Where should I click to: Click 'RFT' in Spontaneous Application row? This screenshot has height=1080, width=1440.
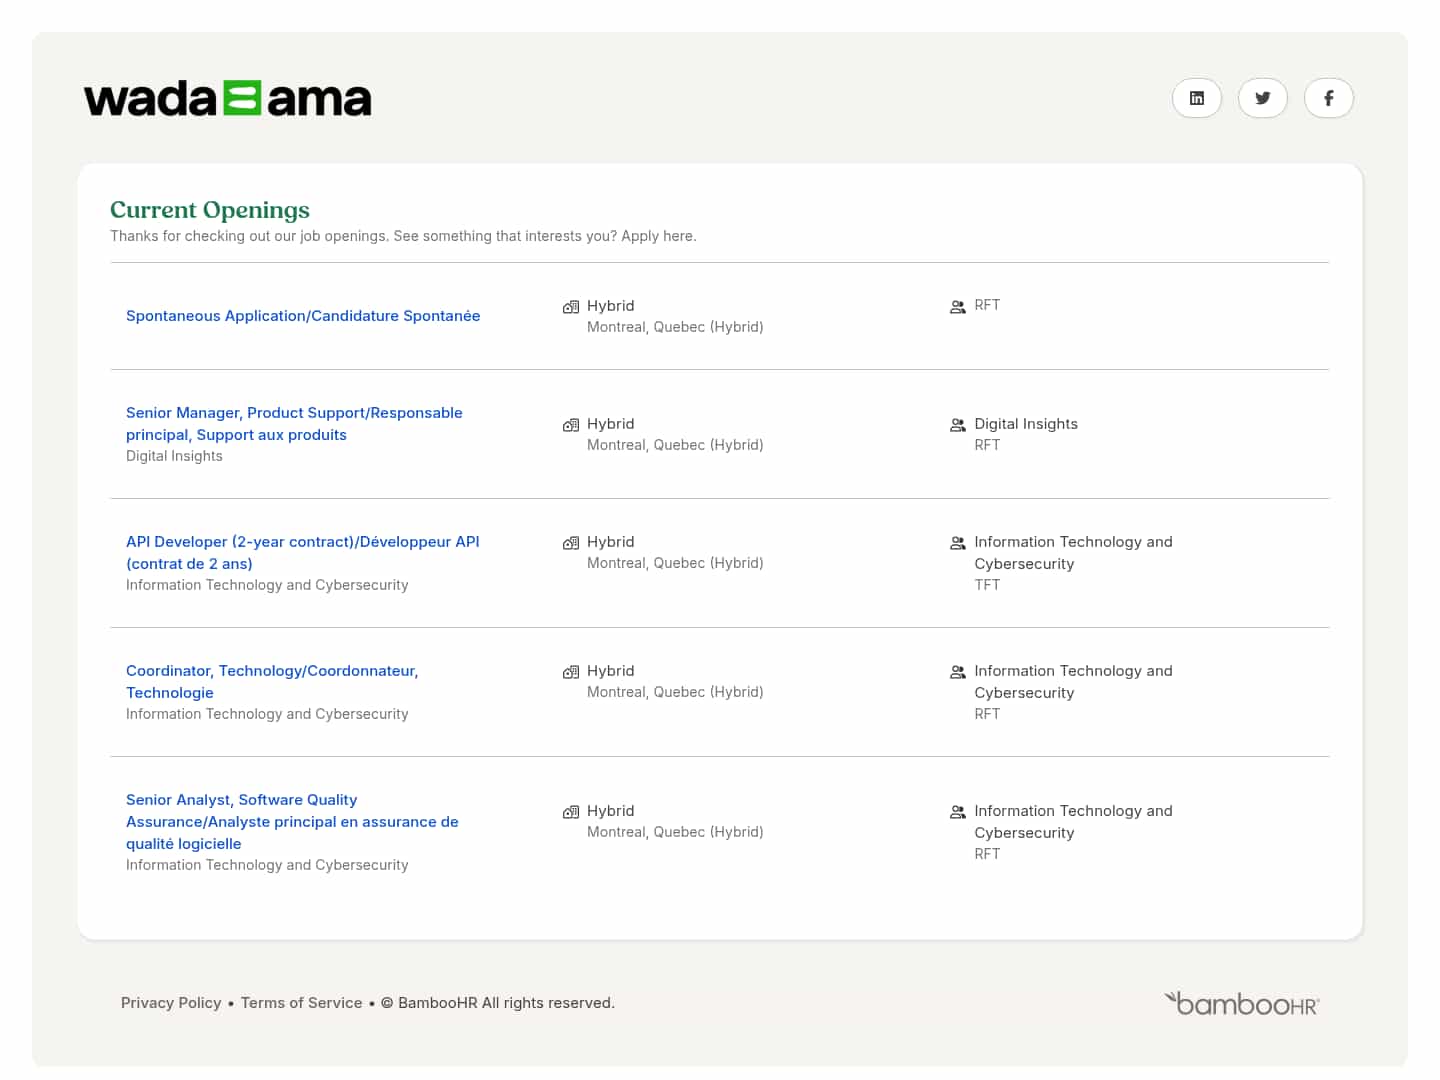[x=987, y=305]
